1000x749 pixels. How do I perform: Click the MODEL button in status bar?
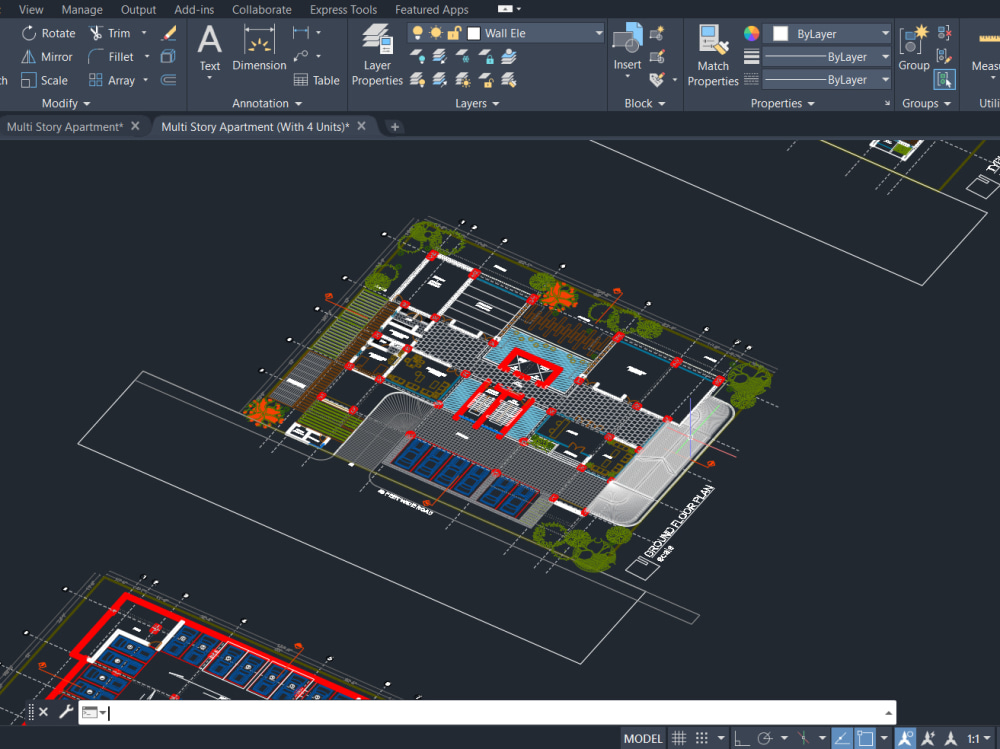click(x=643, y=737)
